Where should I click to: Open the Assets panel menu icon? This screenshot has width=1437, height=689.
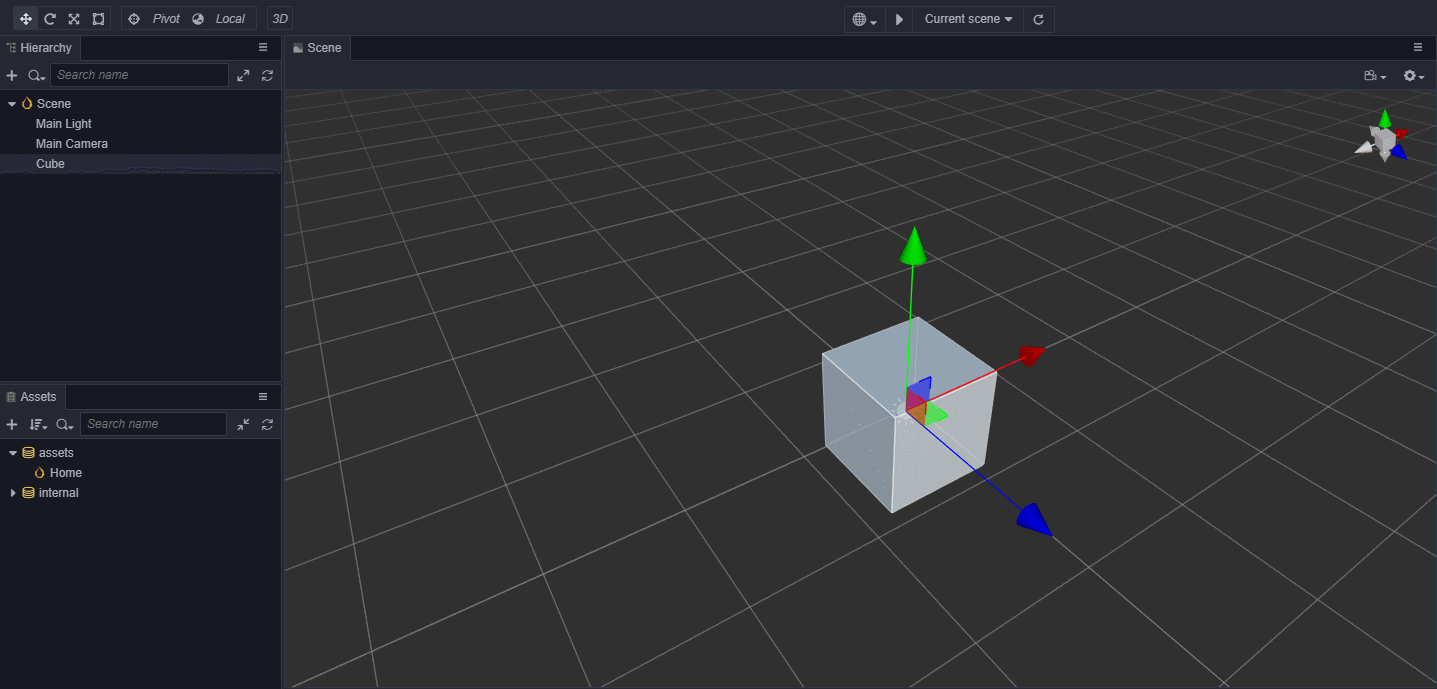click(x=263, y=396)
